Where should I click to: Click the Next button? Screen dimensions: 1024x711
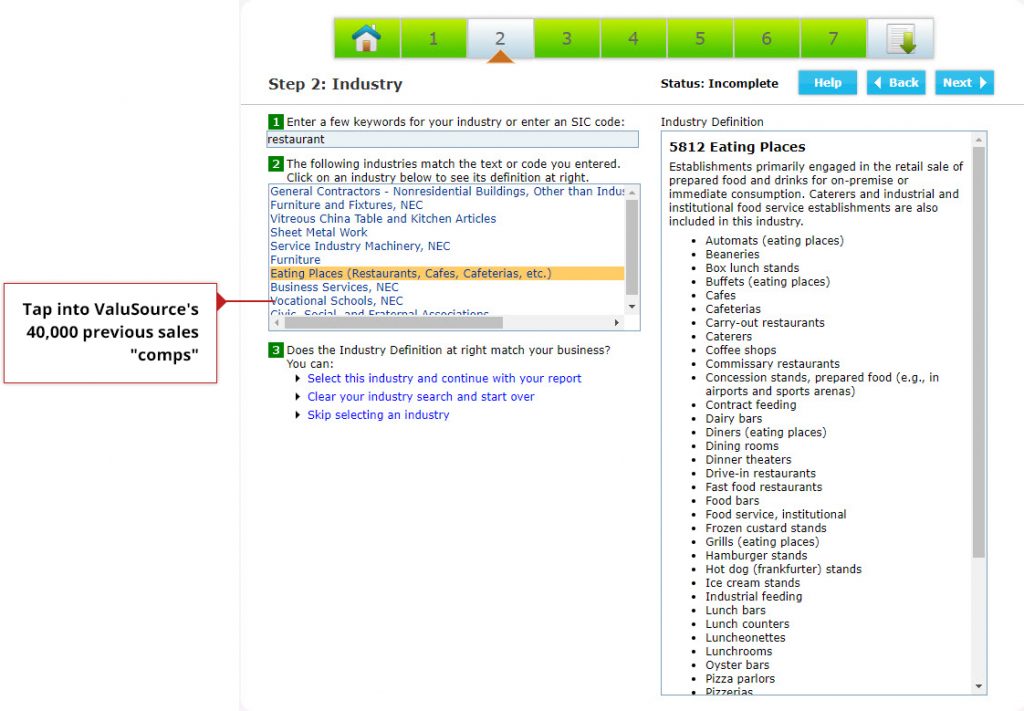[964, 83]
